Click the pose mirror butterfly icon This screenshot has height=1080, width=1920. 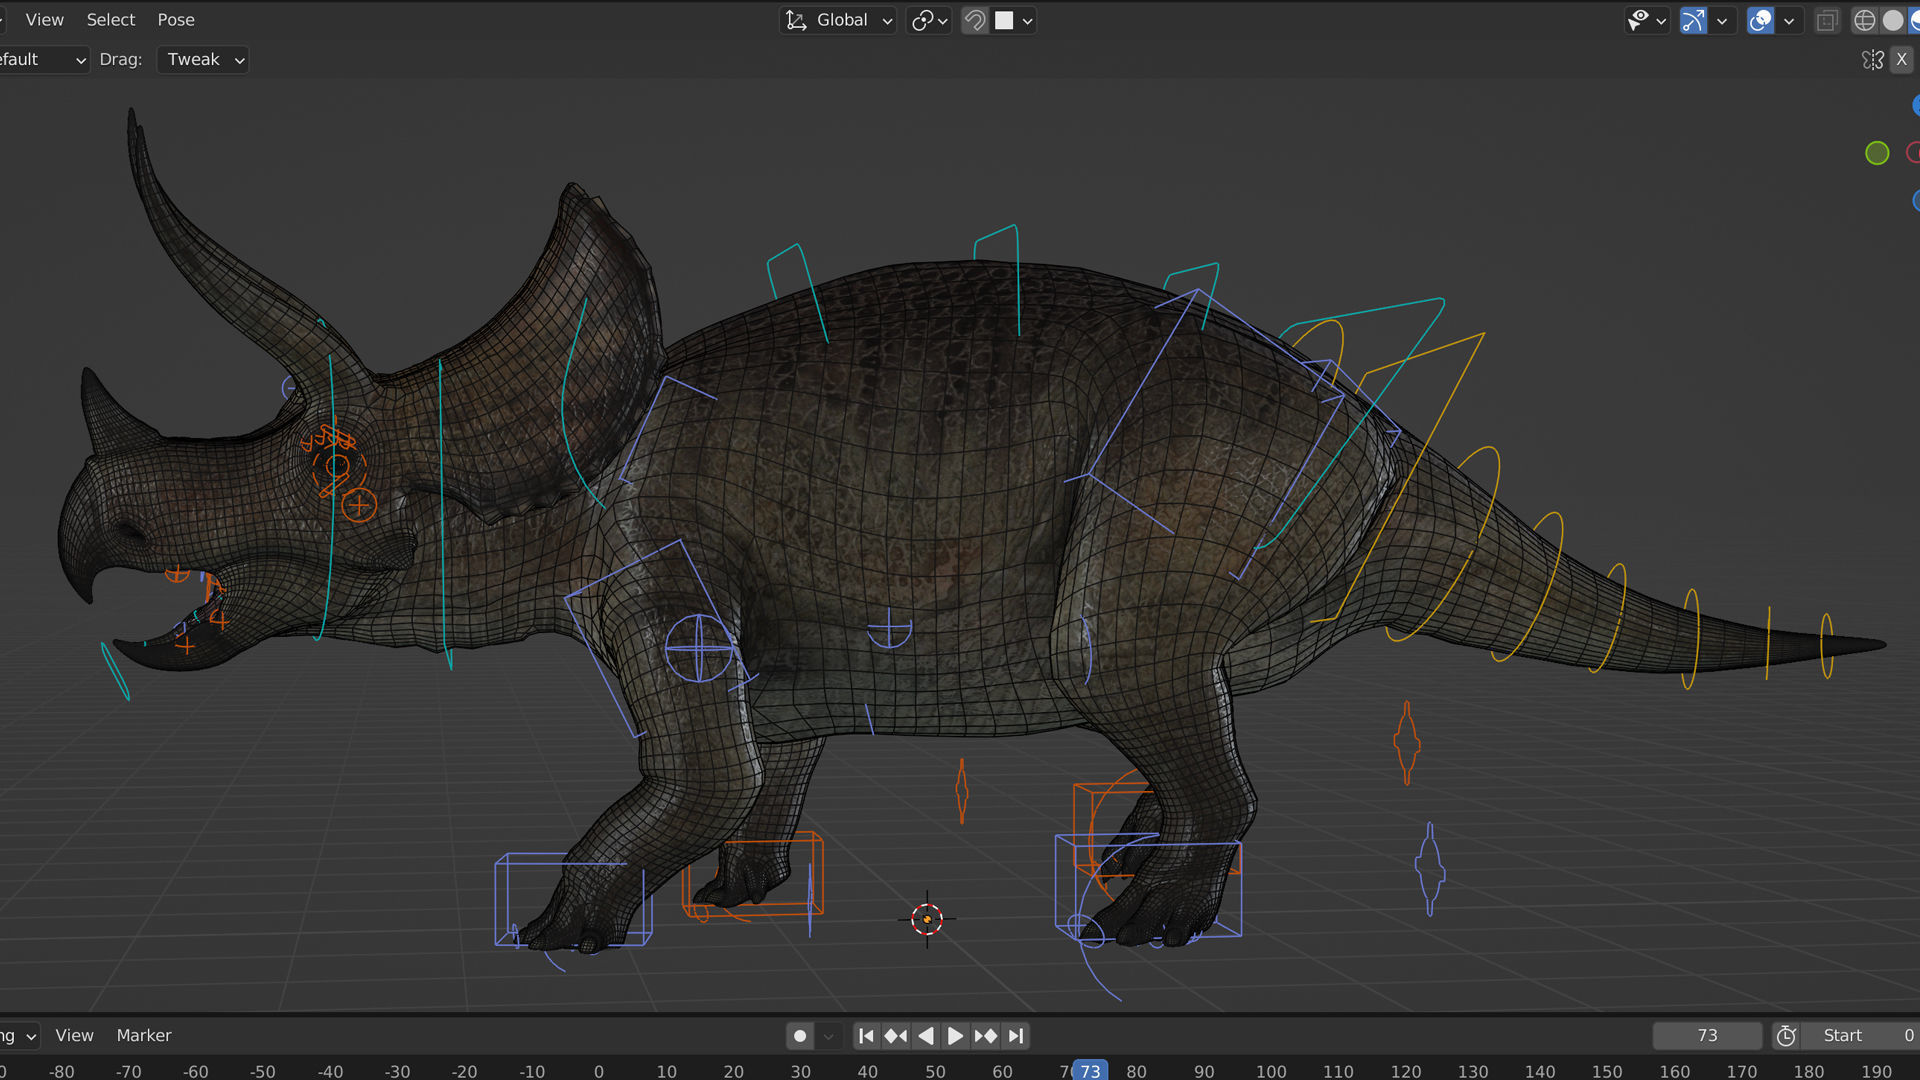click(1873, 60)
